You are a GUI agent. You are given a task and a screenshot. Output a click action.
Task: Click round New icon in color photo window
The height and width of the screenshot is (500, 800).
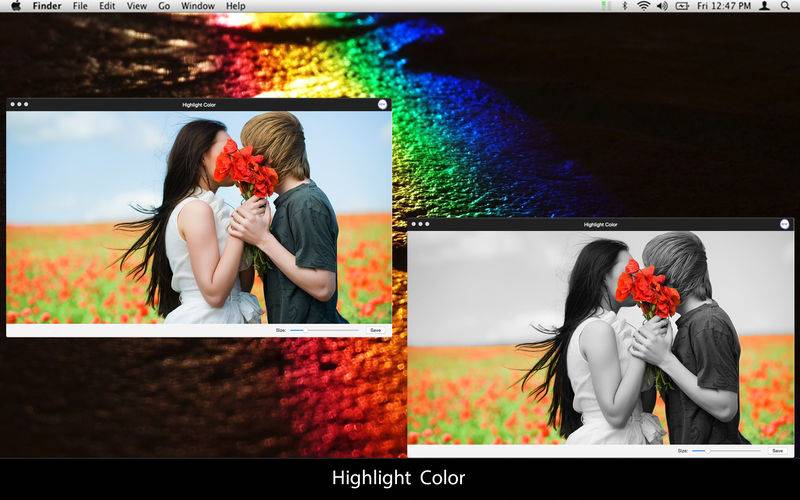coord(382,105)
